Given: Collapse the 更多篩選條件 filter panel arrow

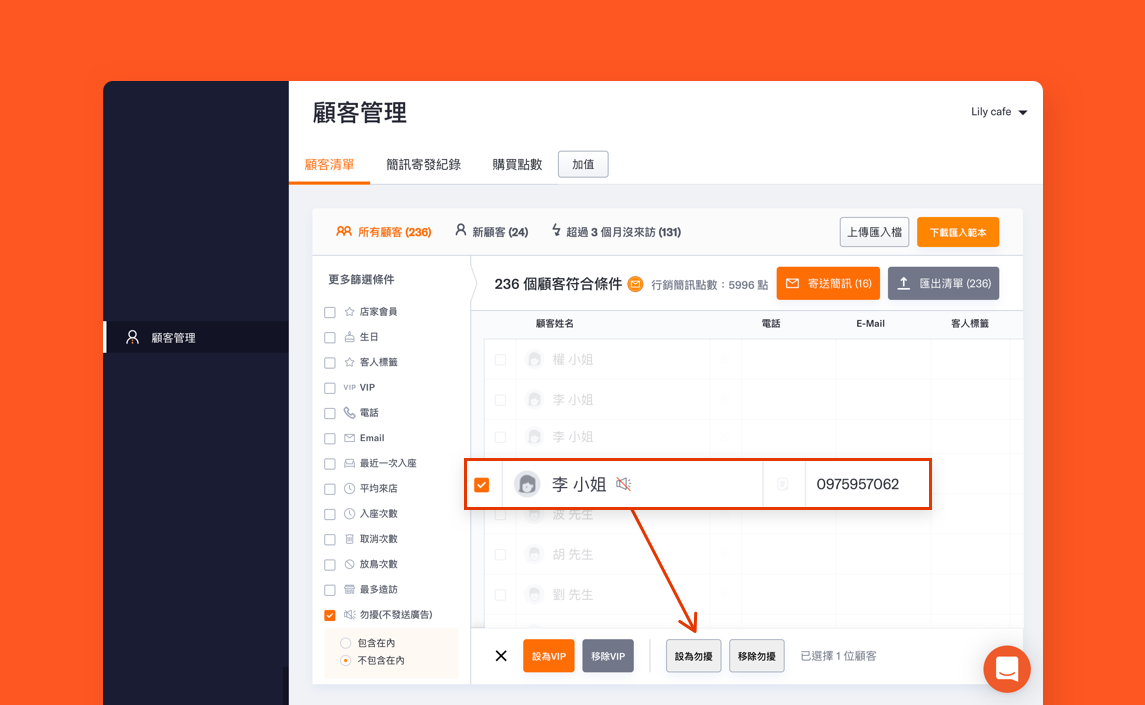Looking at the screenshot, I should [x=472, y=283].
